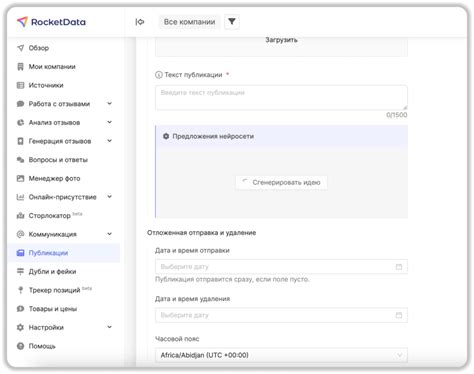Click the calendar icon in Дата и время отправки
The width and height of the screenshot is (474, 374).
pos(399,267)
